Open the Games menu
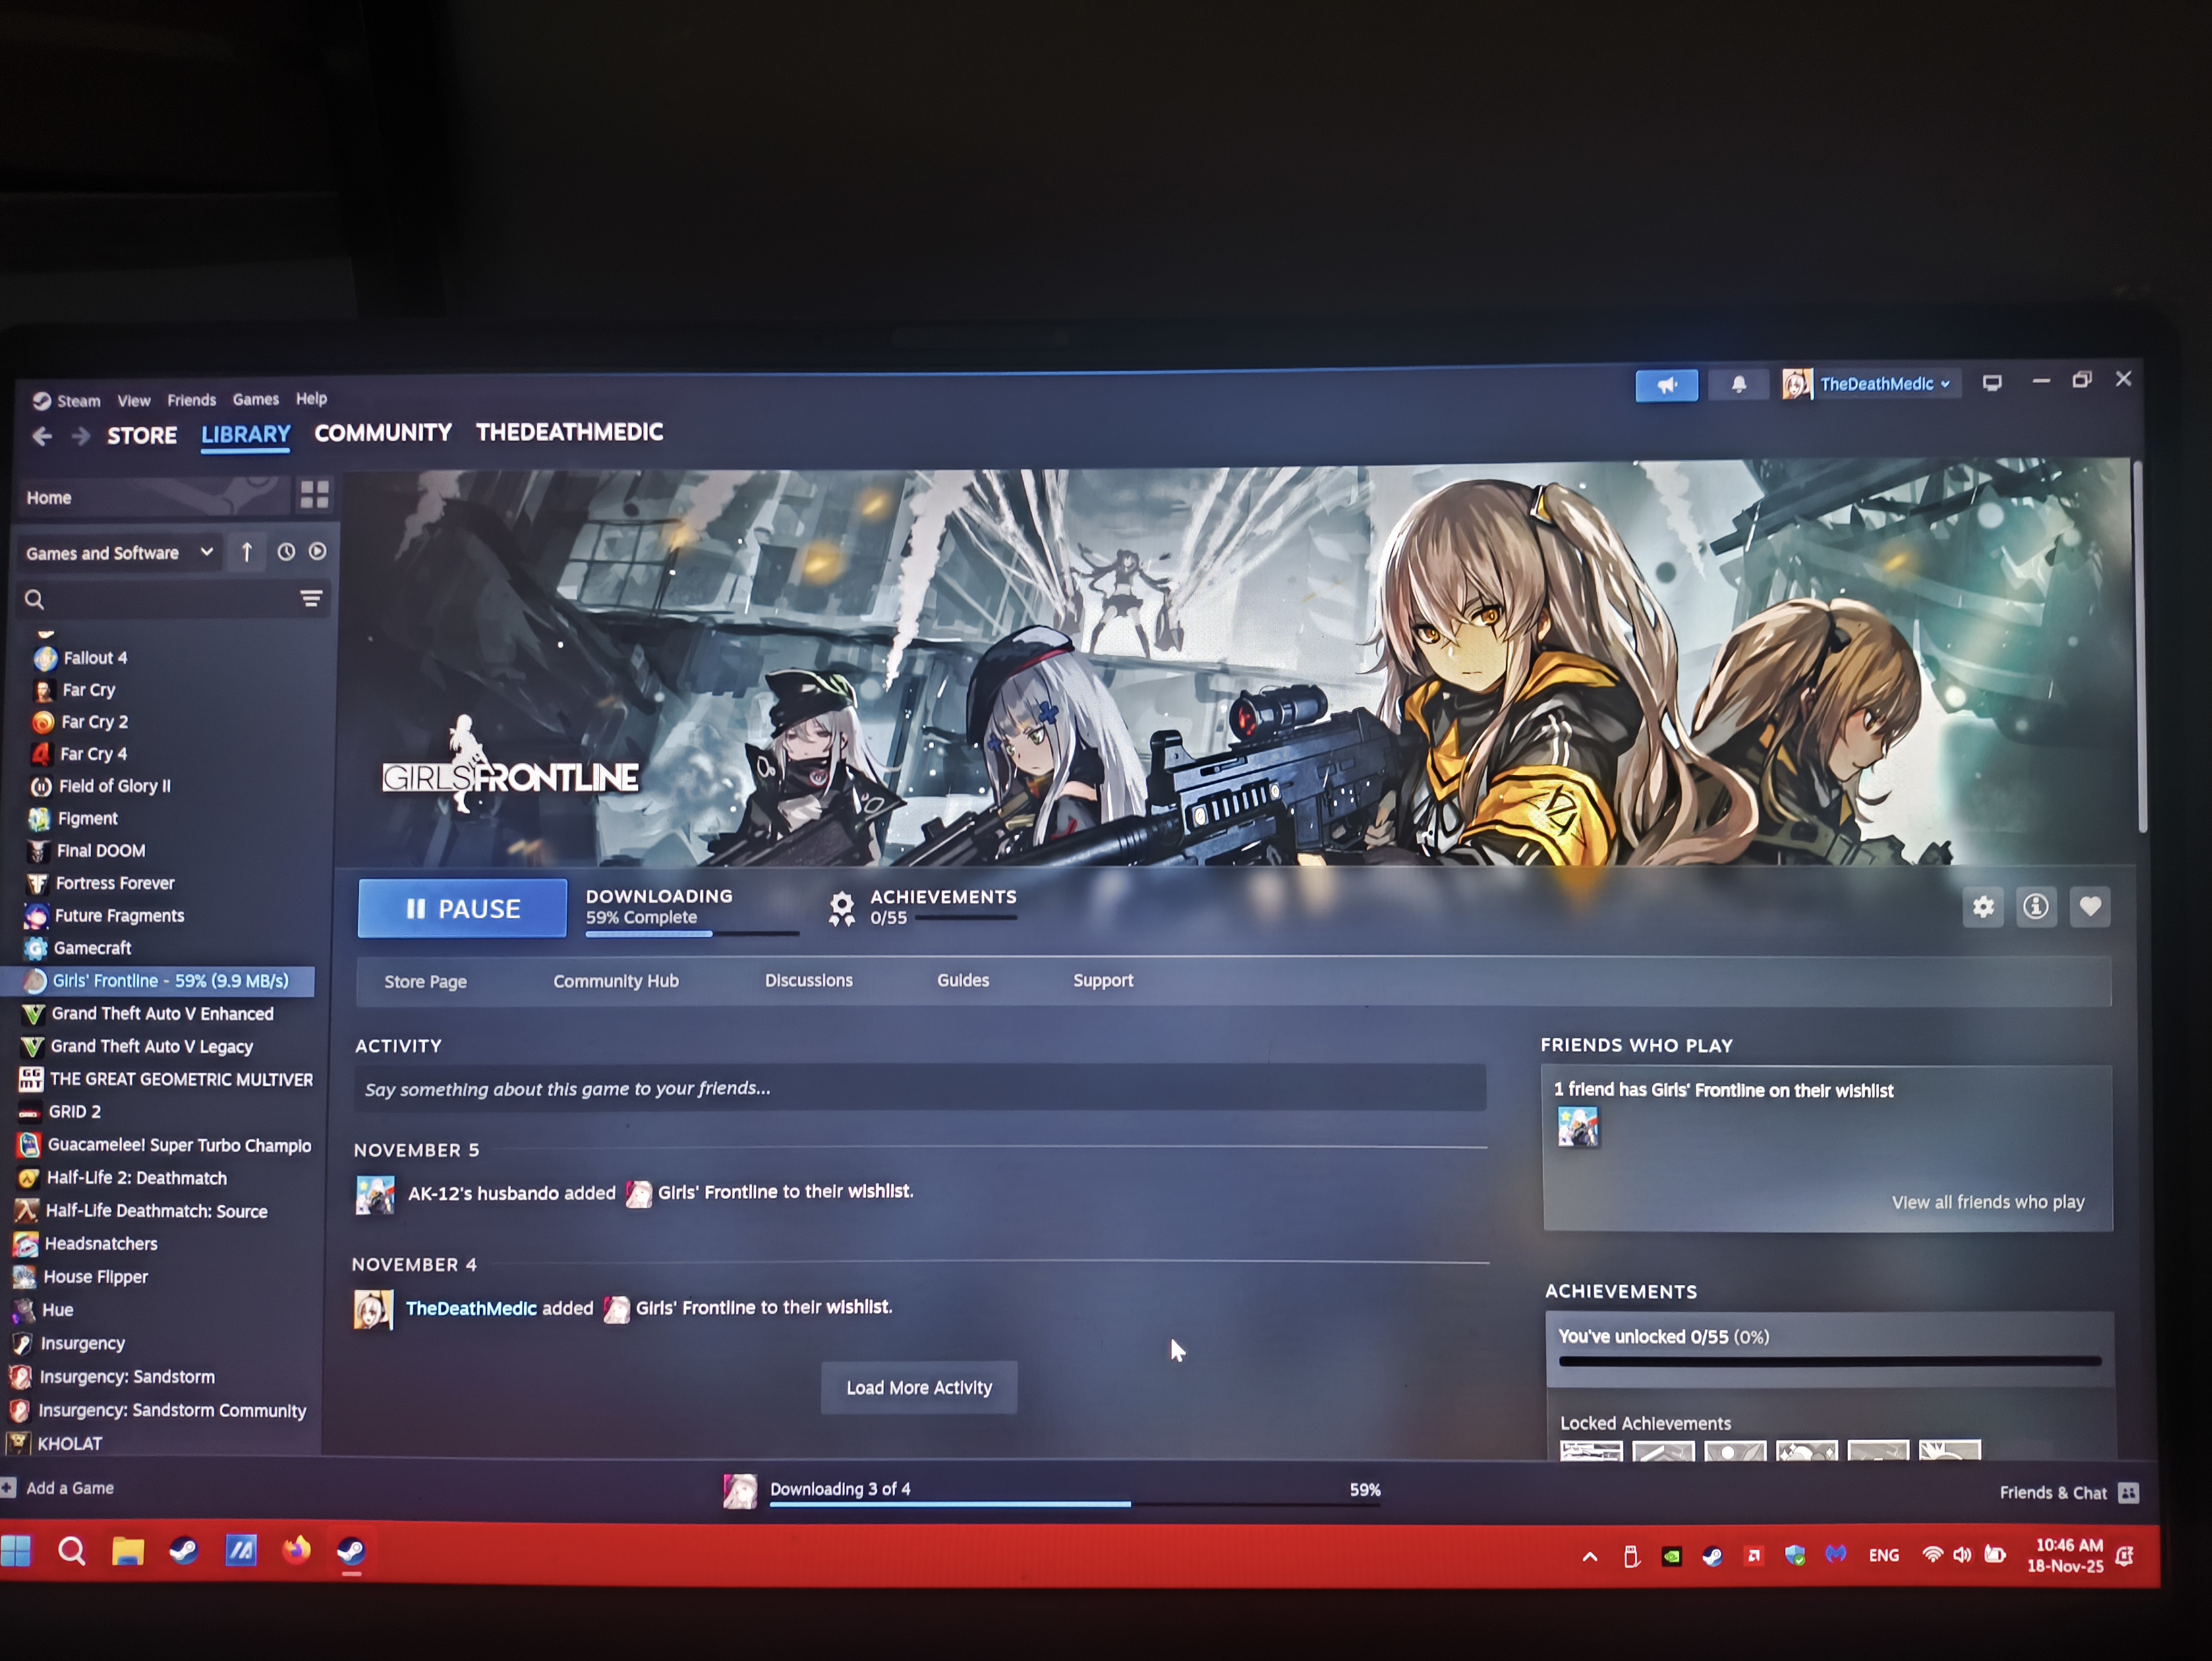Image resolution: width=2212 pixels, height=1661 pixels. (255, 399)
